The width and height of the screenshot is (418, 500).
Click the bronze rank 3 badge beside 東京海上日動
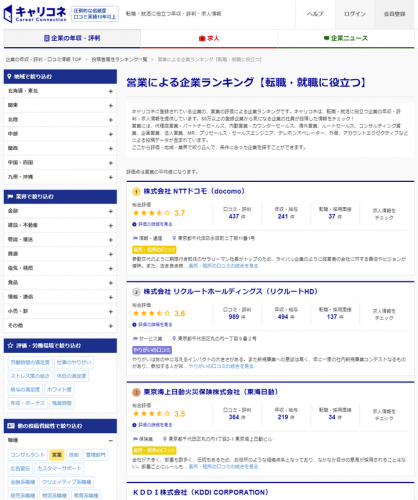pos(136,392)
